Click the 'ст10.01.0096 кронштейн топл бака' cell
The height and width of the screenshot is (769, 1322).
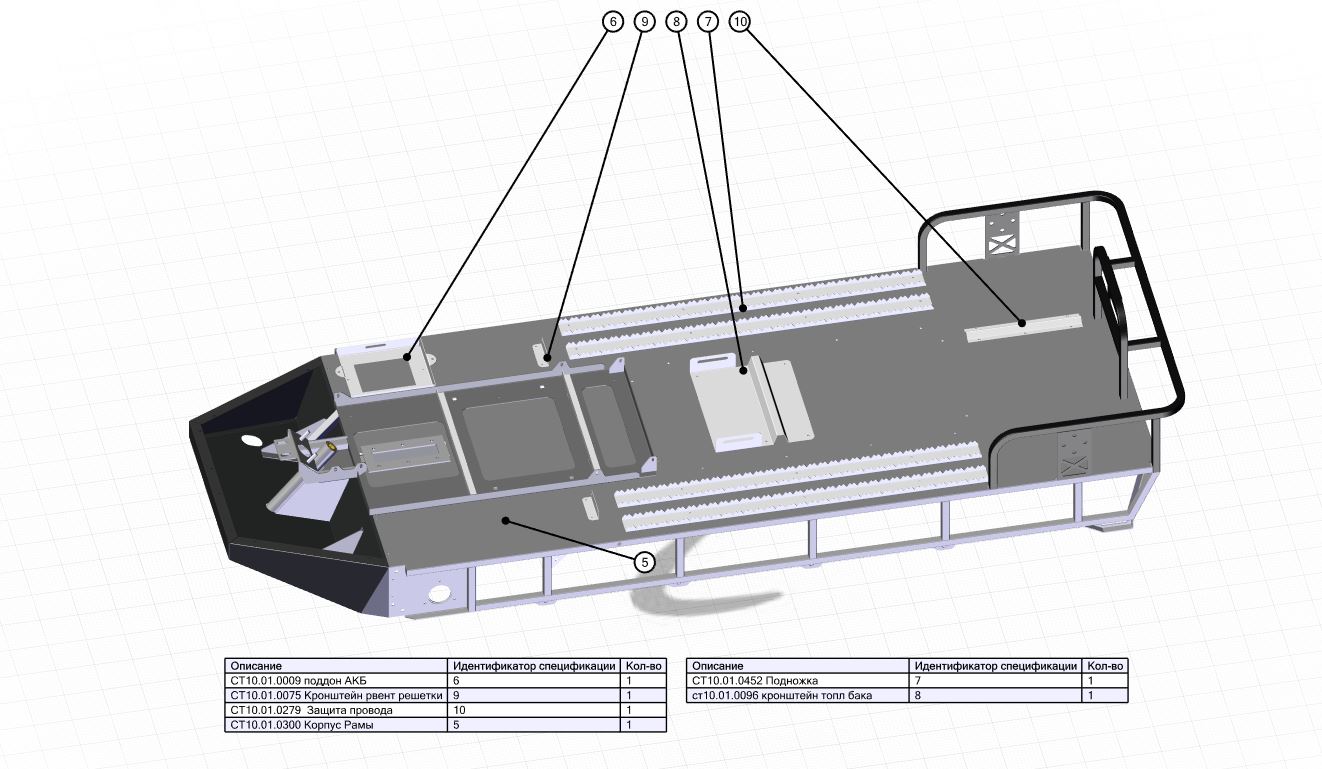tap(798, 695)
